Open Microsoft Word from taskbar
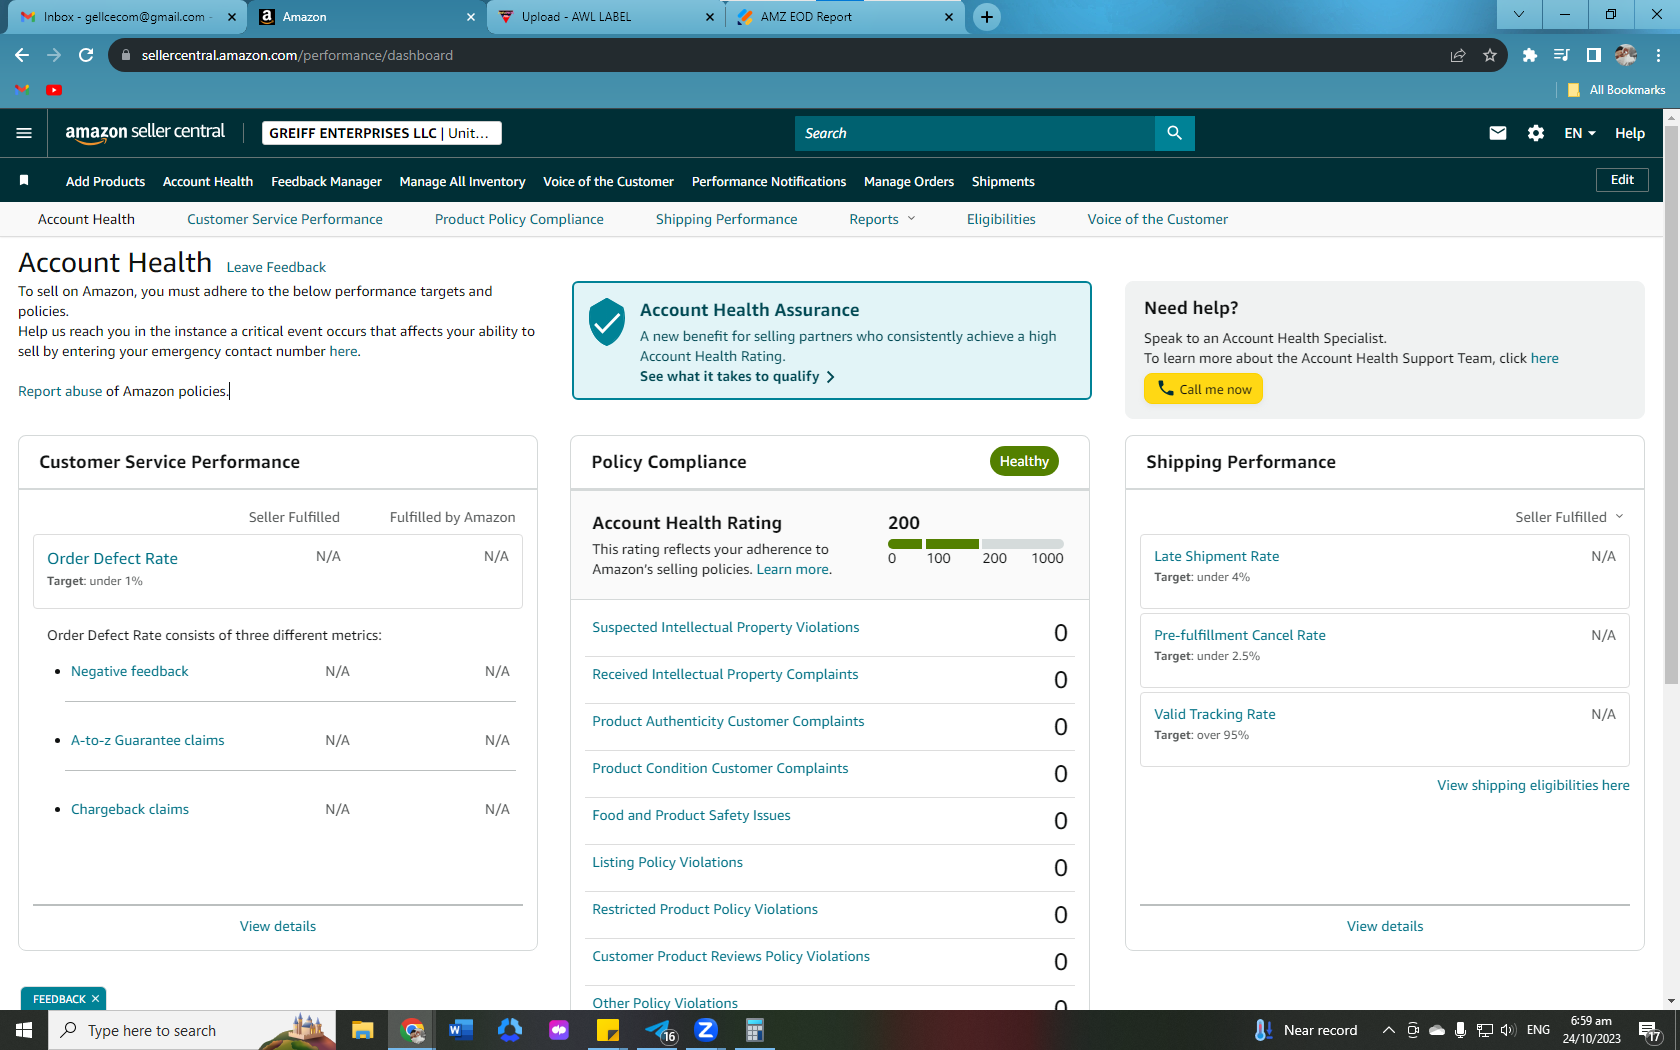The image size is (1680, 1050). (x=460, y=1030)
